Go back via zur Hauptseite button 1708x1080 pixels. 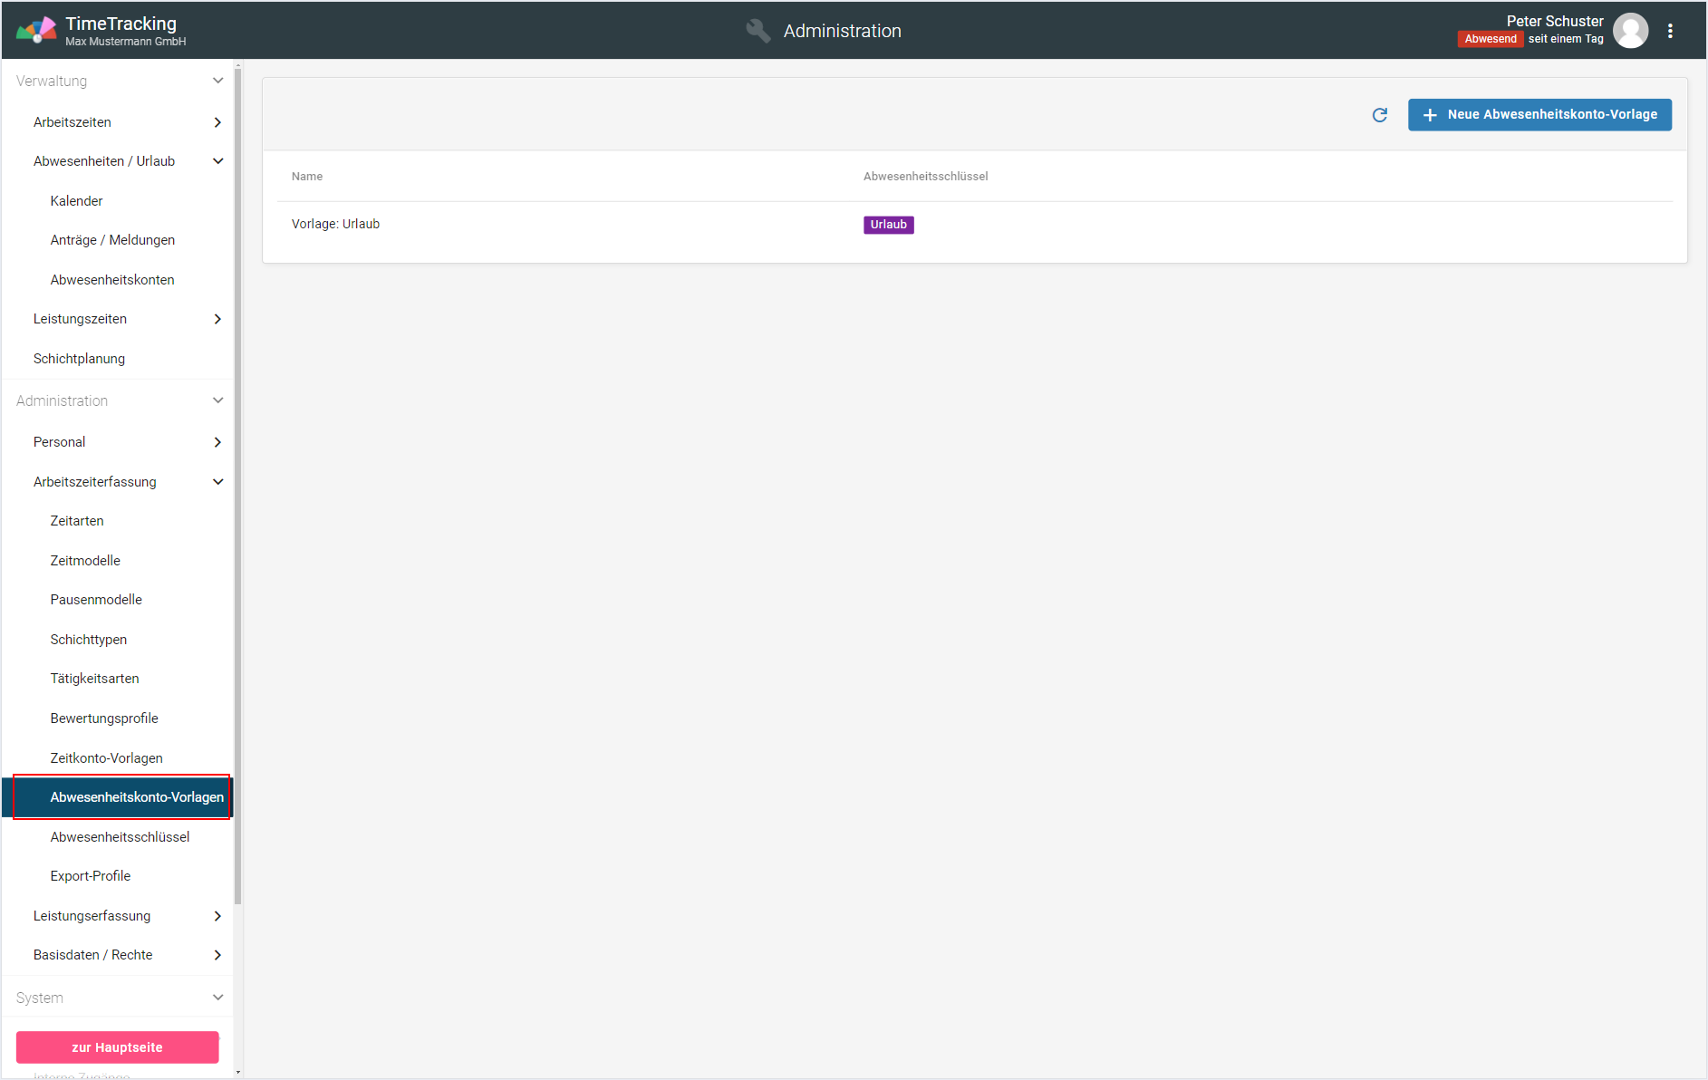pos(117,1047)
